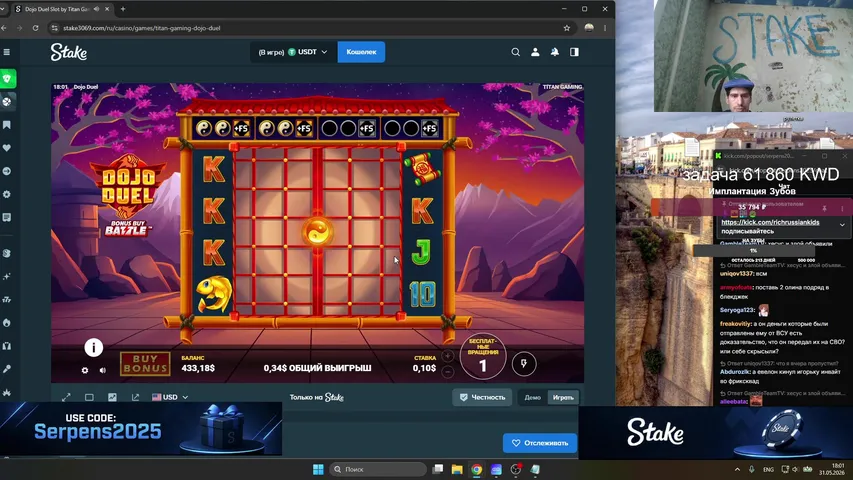Toggle theater mode rectangle icon
The width and height of the screenshot is (853, 480).
tap(89, 397)
